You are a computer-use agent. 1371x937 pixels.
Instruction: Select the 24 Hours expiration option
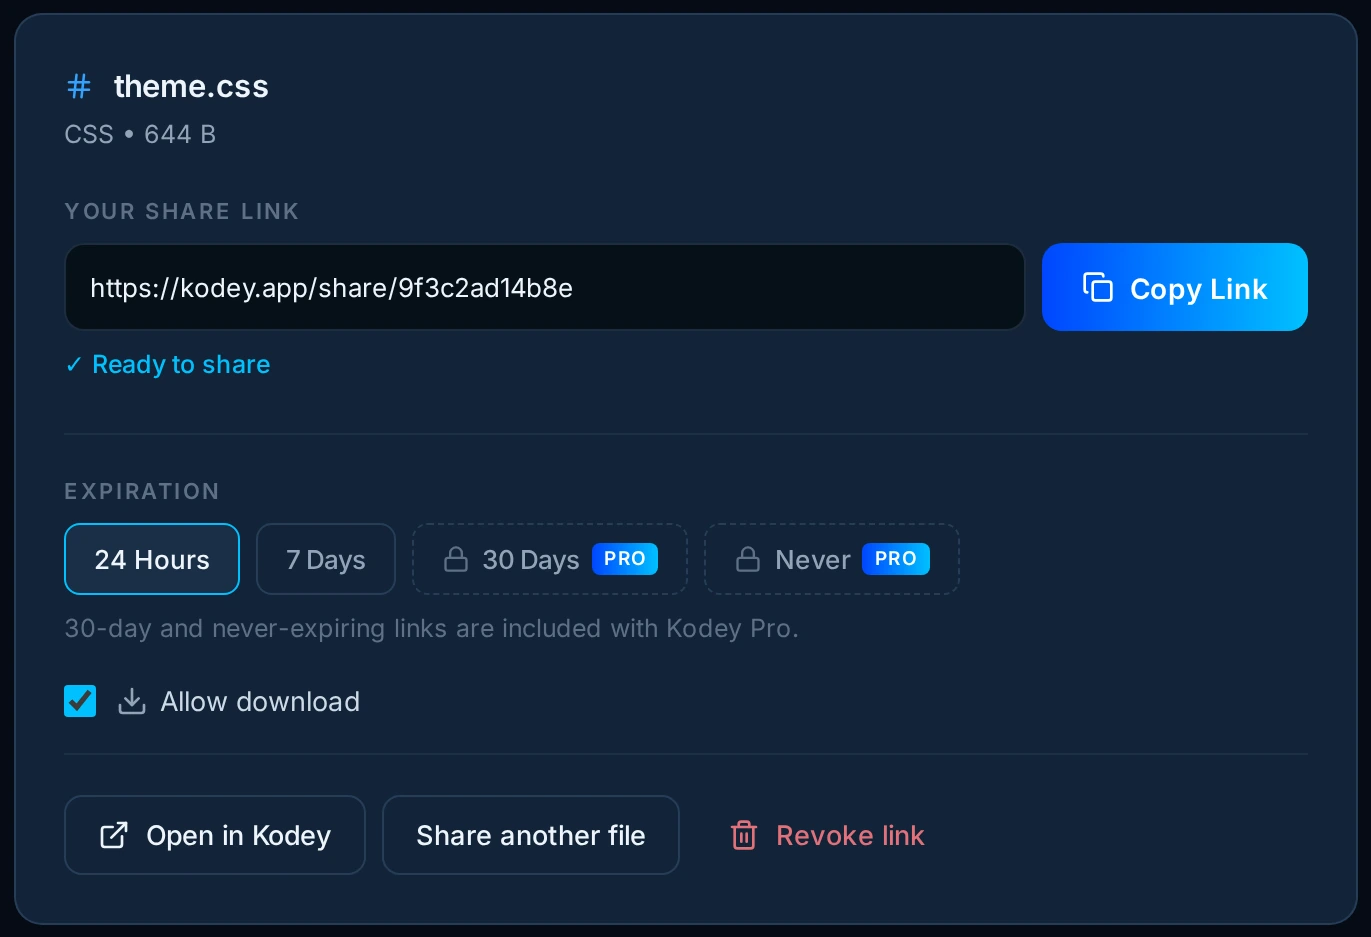[x=152, y=559]
